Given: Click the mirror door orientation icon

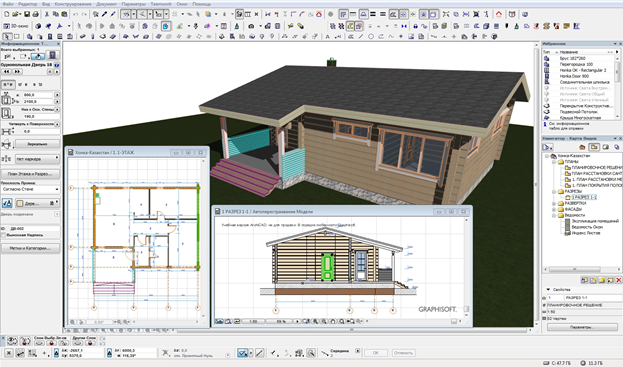Looking at the screenshot, I should (6, 144).
